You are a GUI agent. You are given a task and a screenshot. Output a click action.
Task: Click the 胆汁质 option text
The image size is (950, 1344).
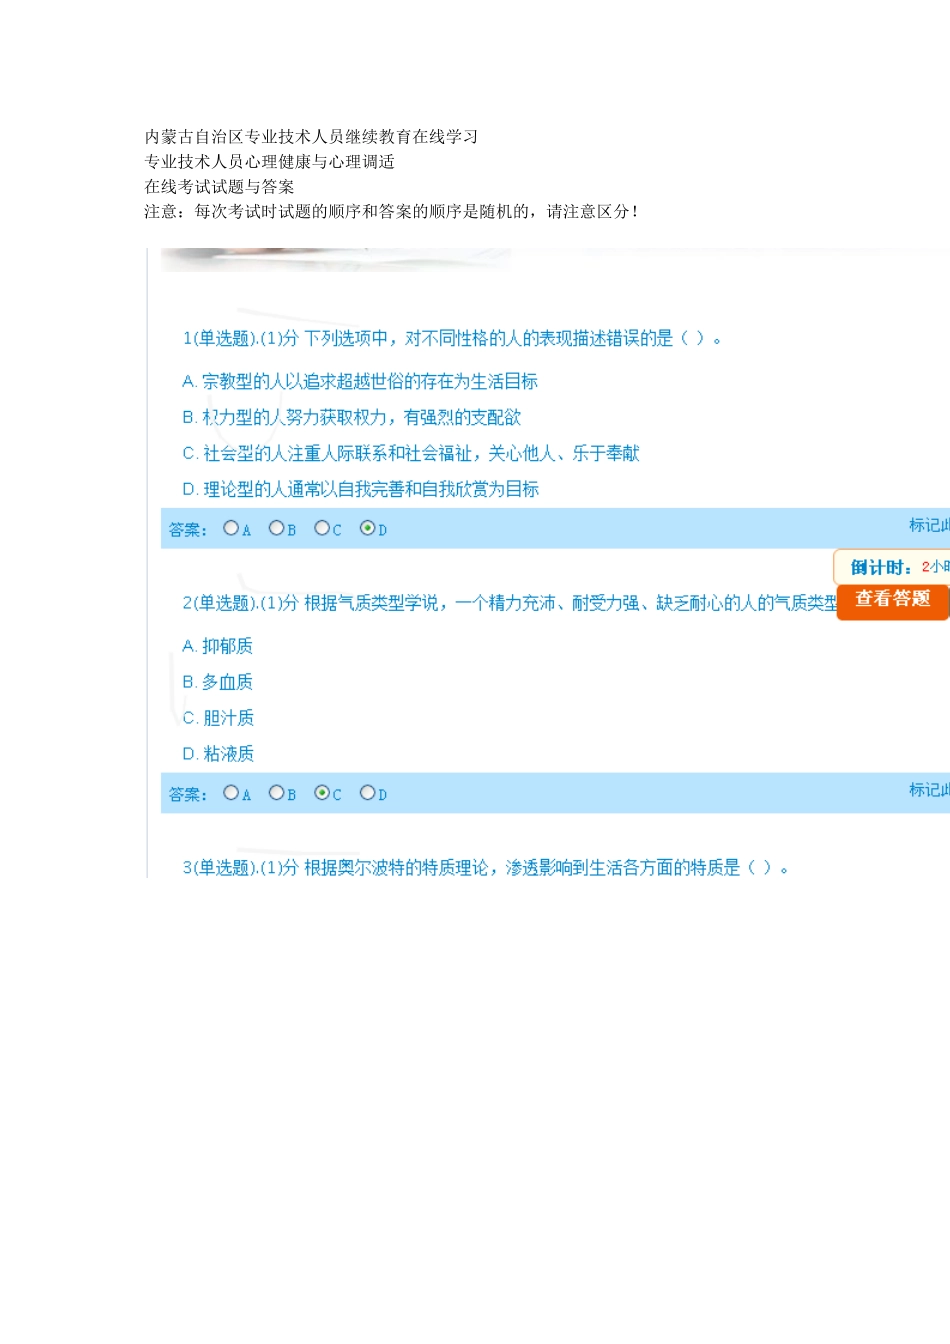[x=228, y=718]
